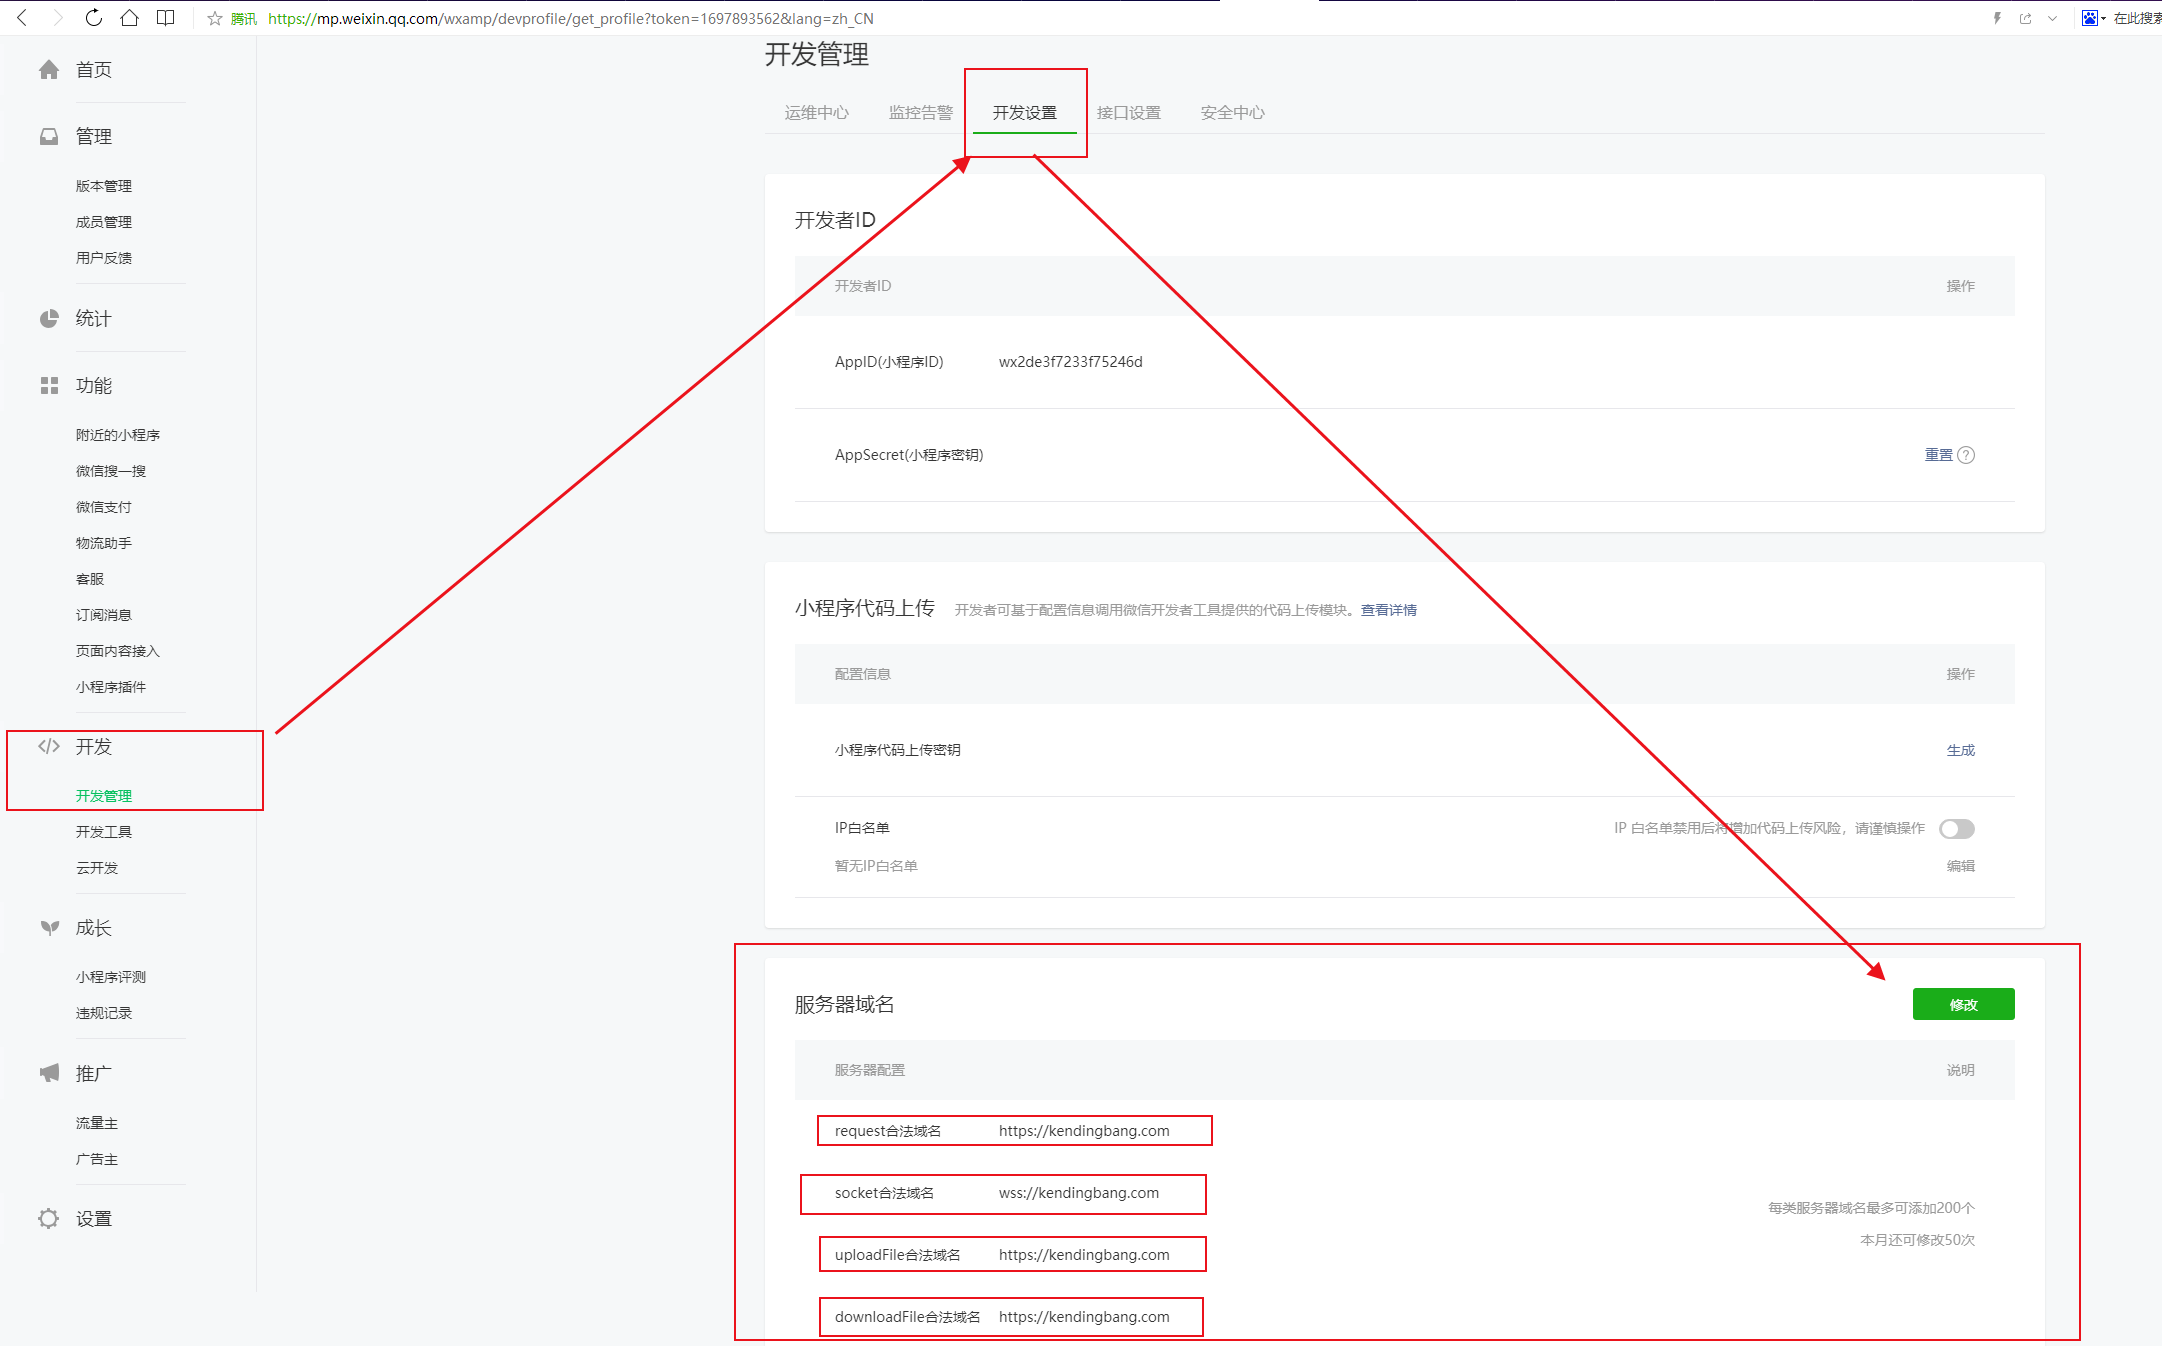Open 物流助手 in the sidebar
The image size is (2162, 1346).
104,543
